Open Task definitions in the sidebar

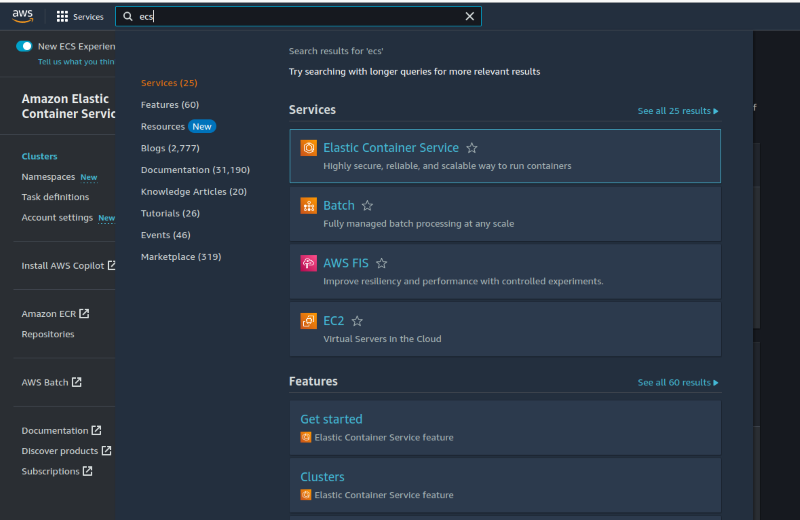[x=55, y=197]
